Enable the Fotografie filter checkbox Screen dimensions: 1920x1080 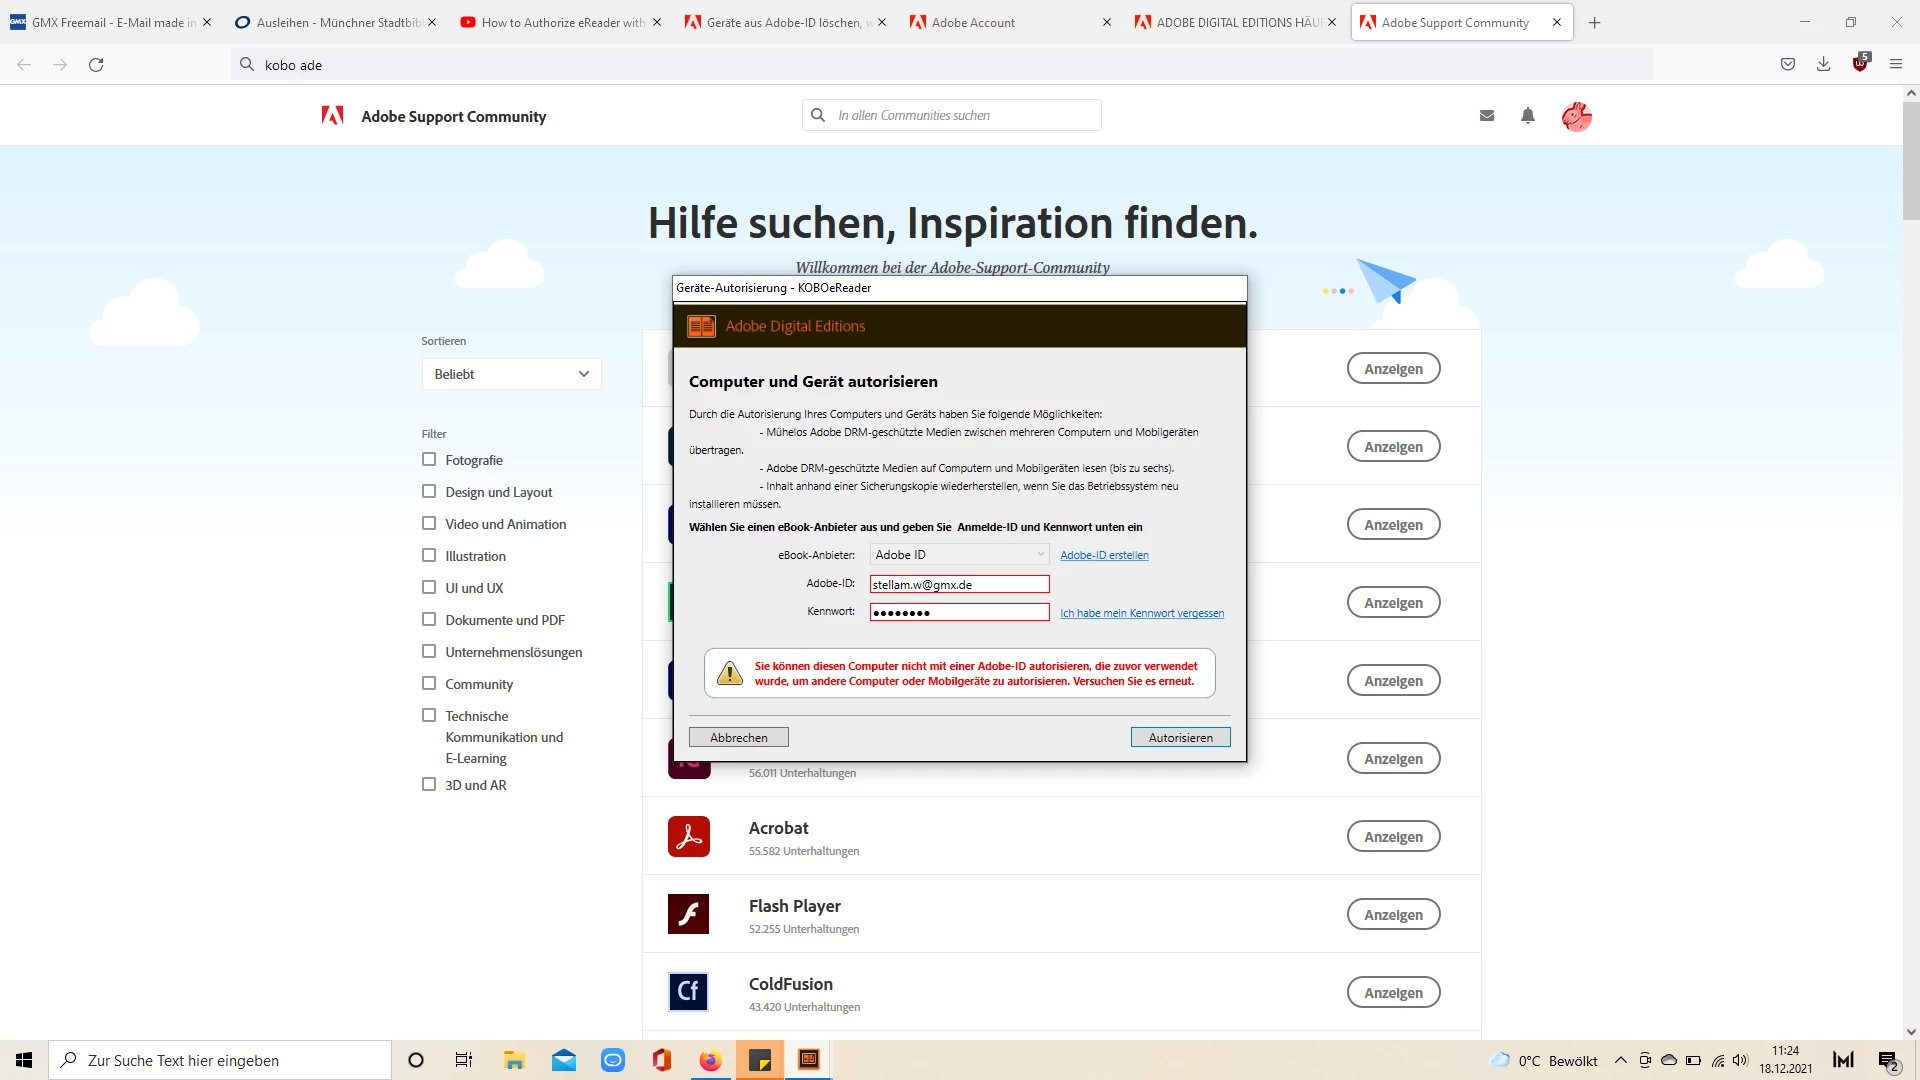click(x=429, y=460)
